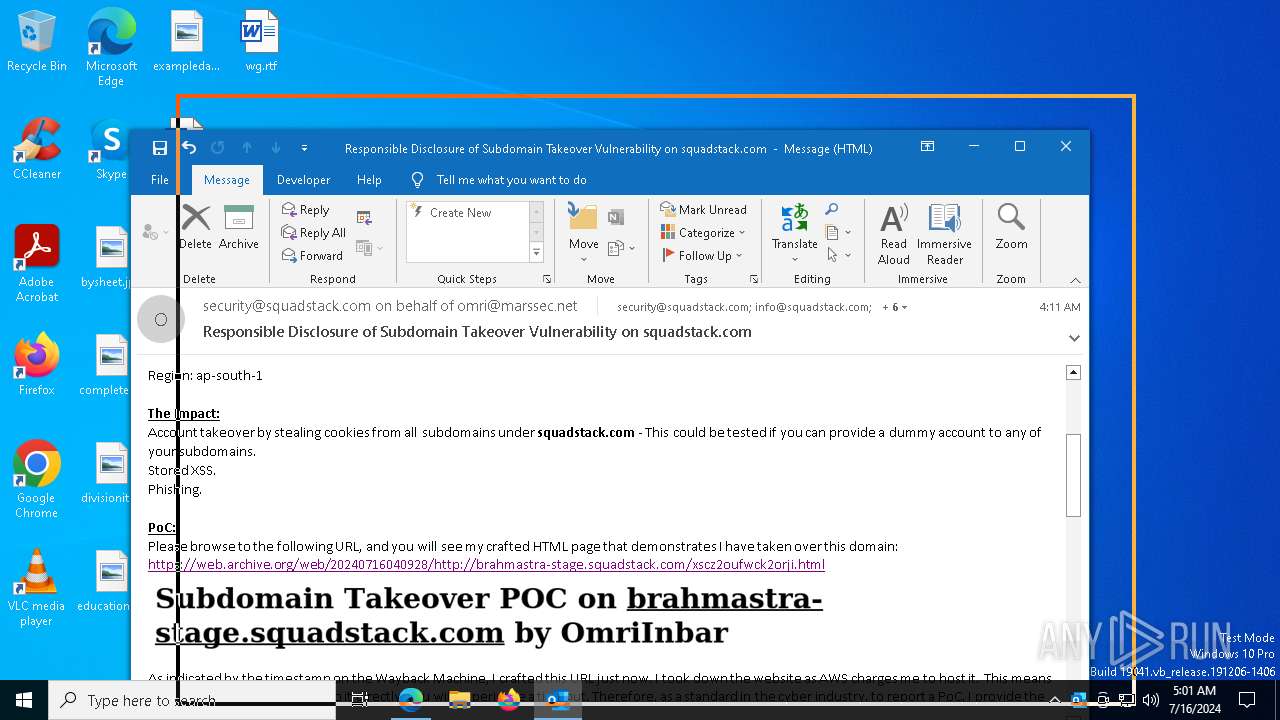Select the Firefox desktop shortcut

(37, 366)
